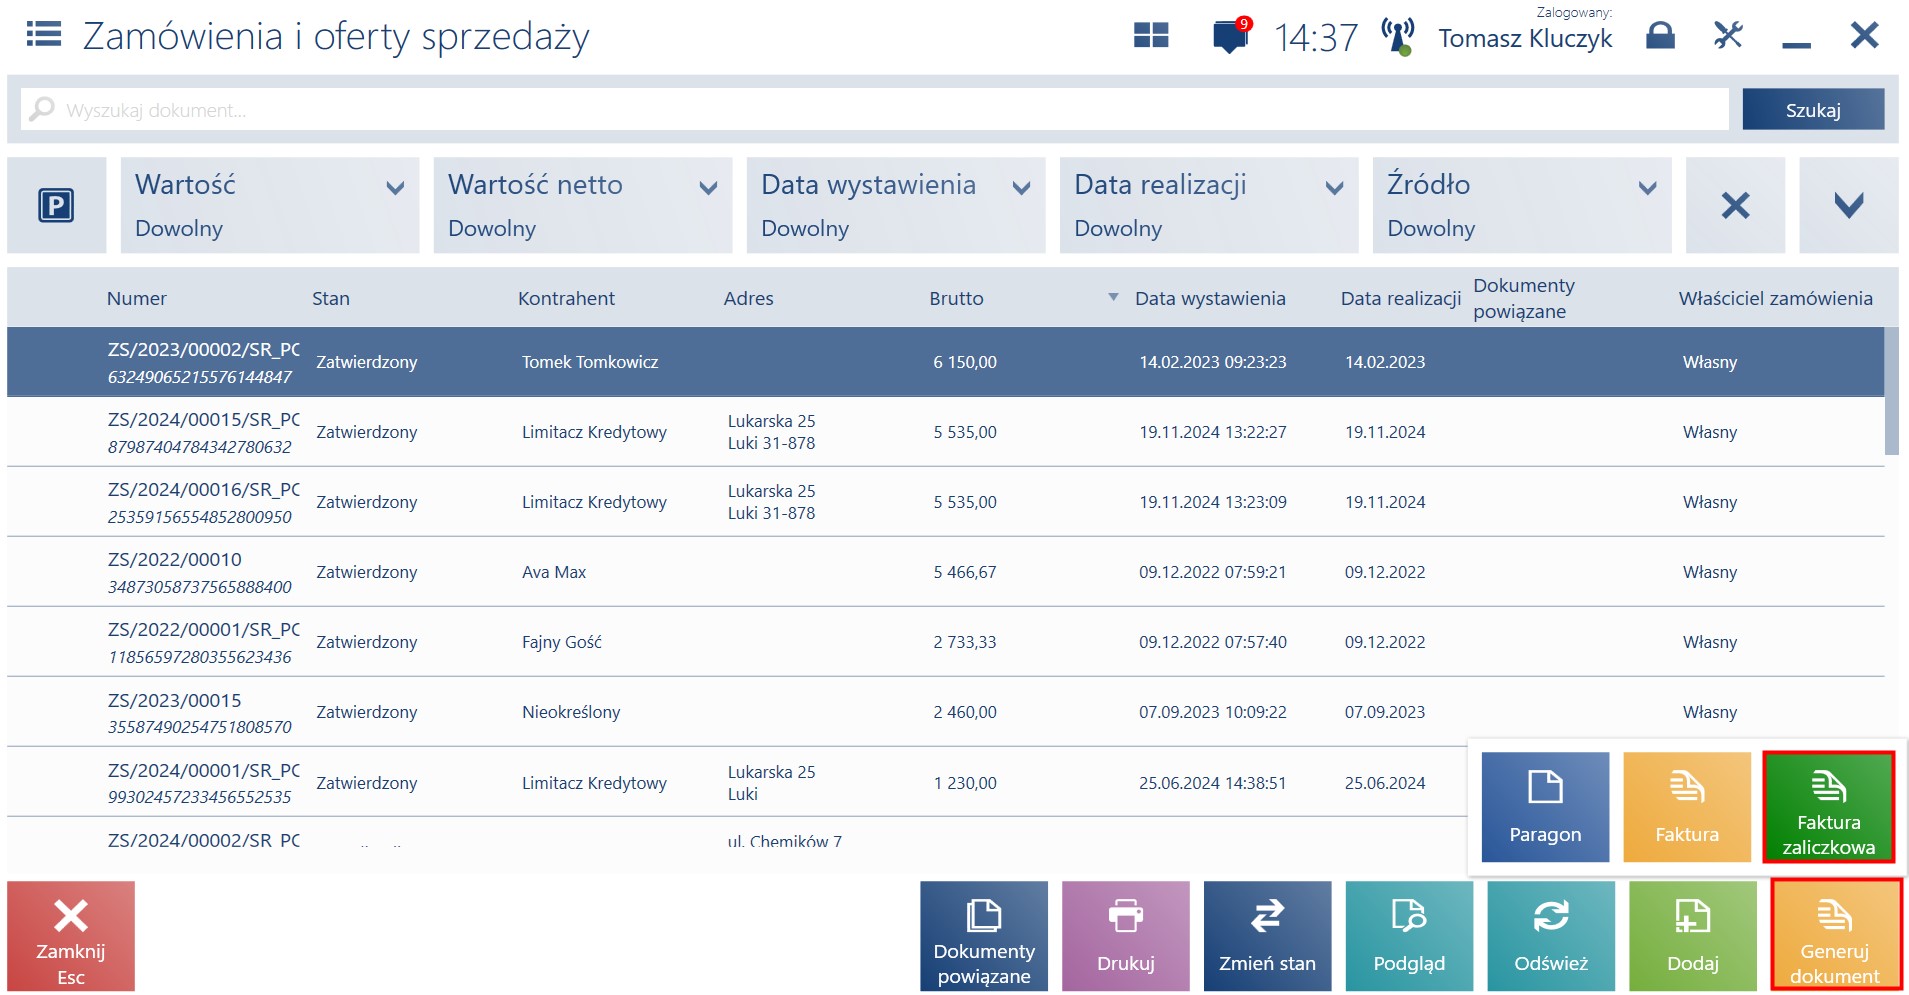Add a new order with Dodaj

pos(1693,936)
